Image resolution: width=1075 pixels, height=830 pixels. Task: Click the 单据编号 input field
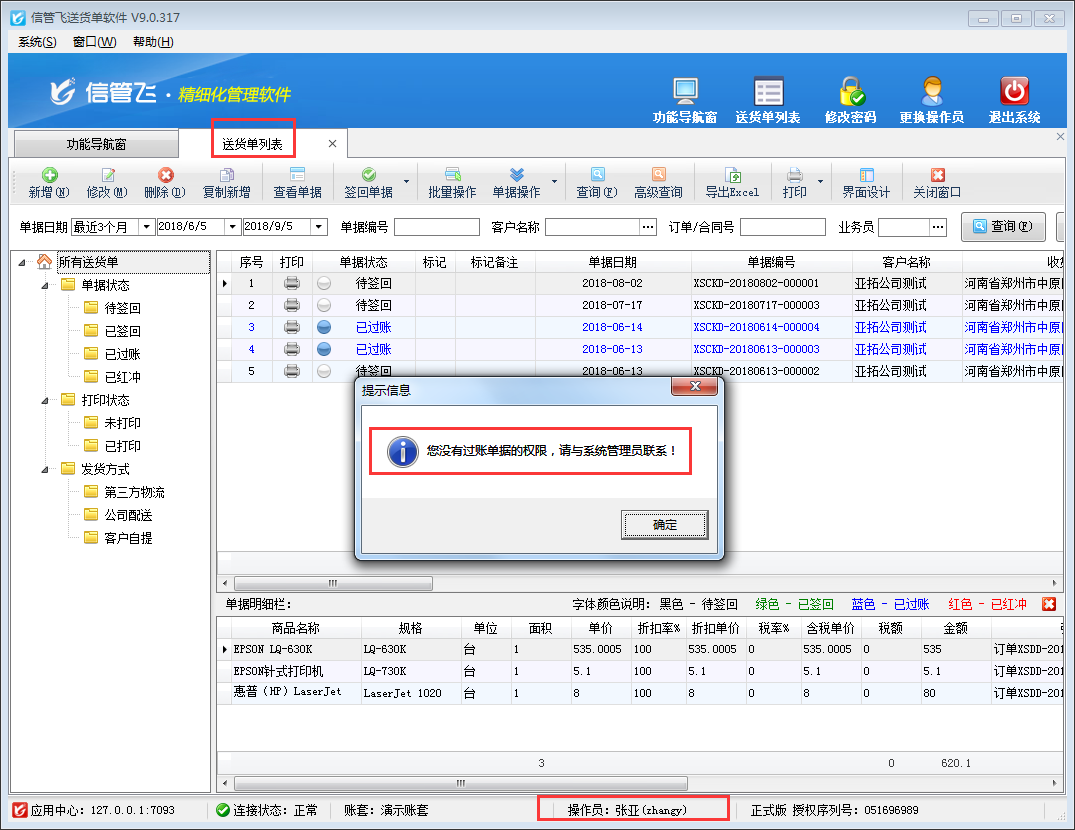pyautogui.click(x=436, y=227)
